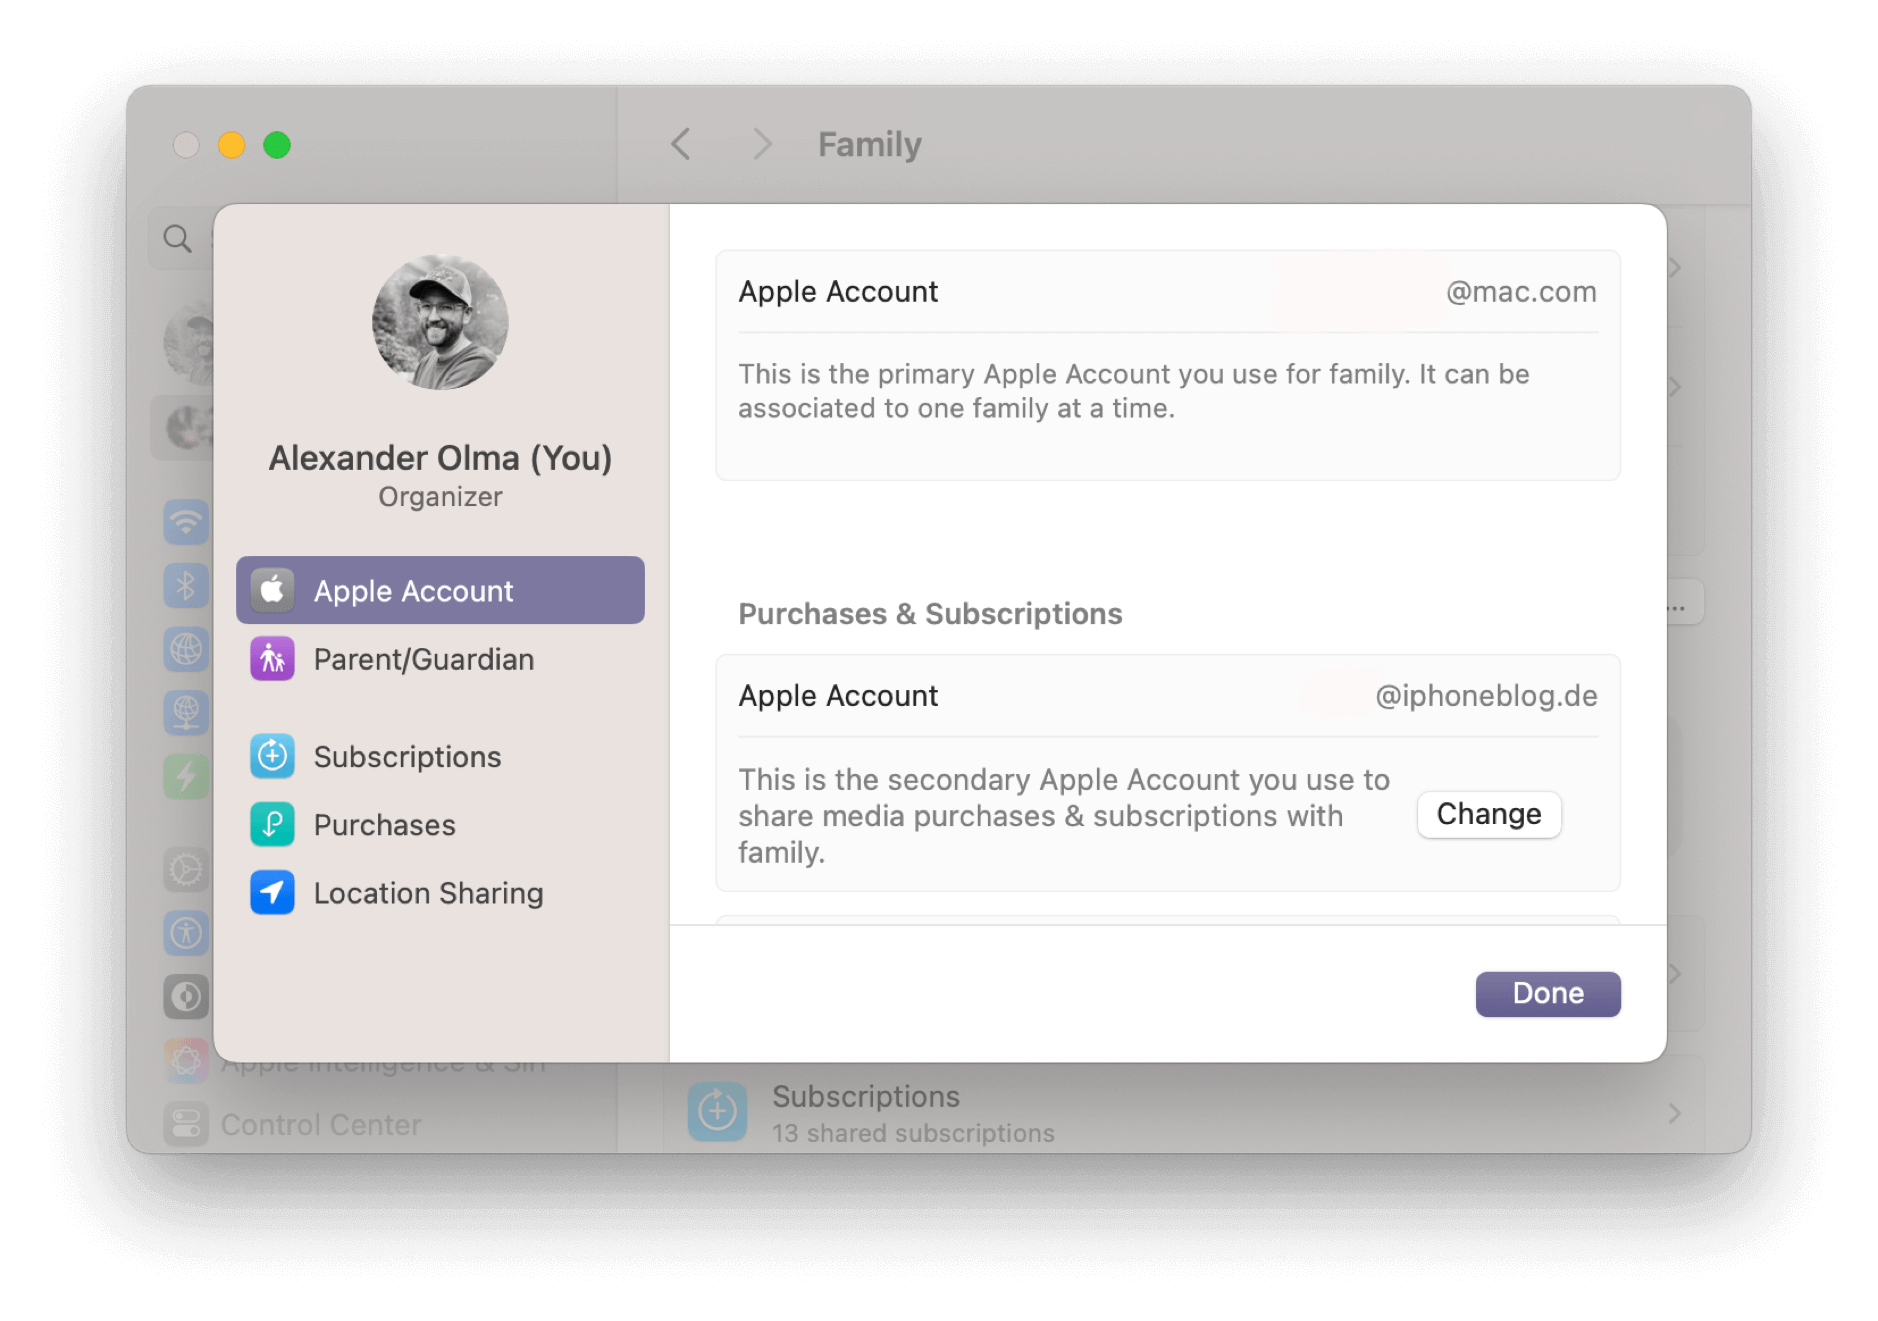Open the Parent/Guardian section
Screen dimensions: 1878x1321
[440, 659]
